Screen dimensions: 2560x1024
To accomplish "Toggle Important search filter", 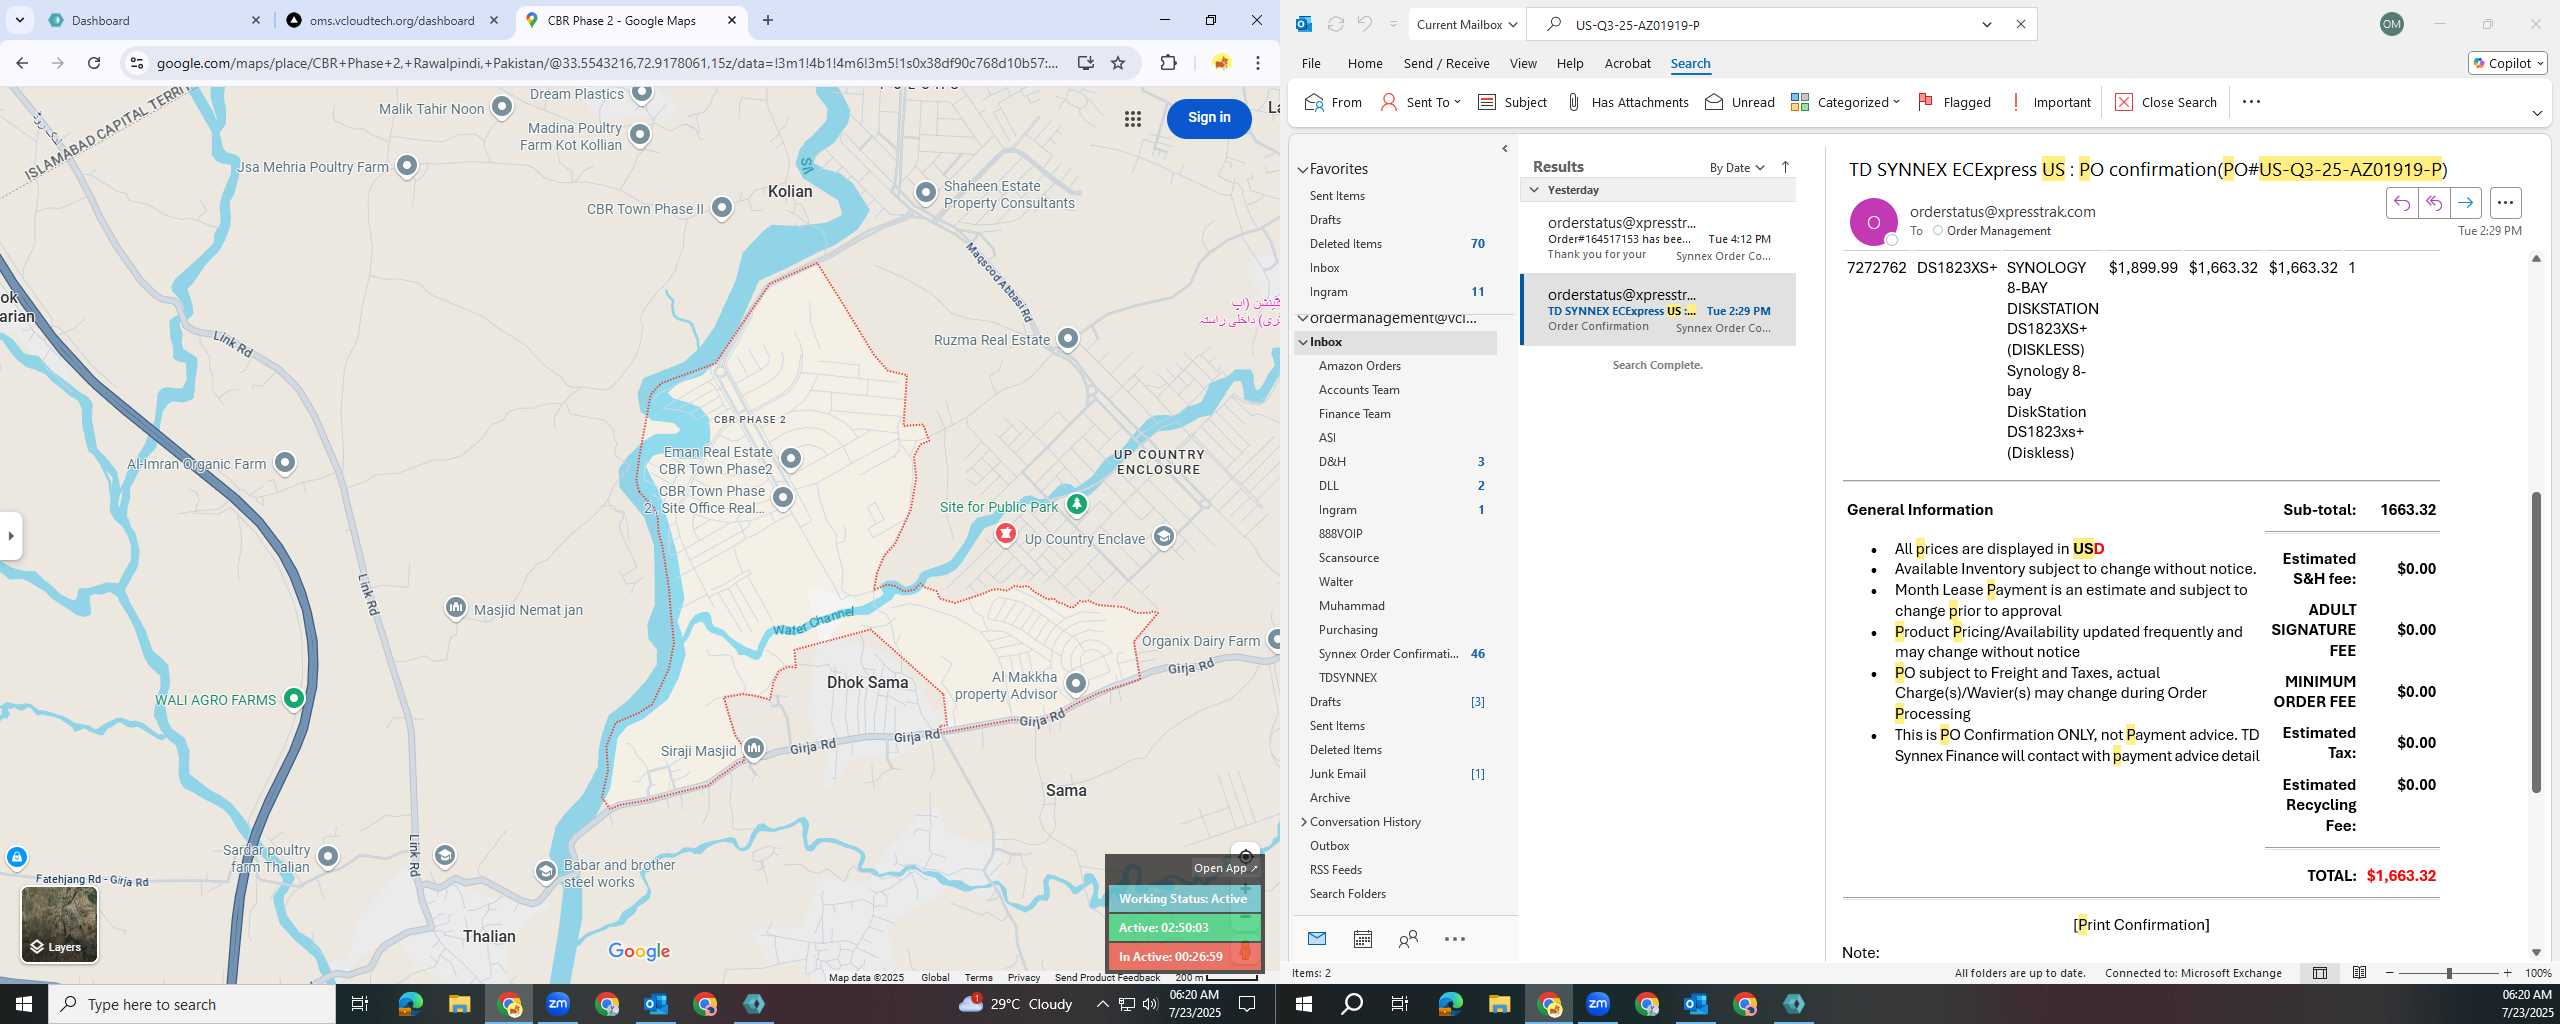I will 2050,102.
